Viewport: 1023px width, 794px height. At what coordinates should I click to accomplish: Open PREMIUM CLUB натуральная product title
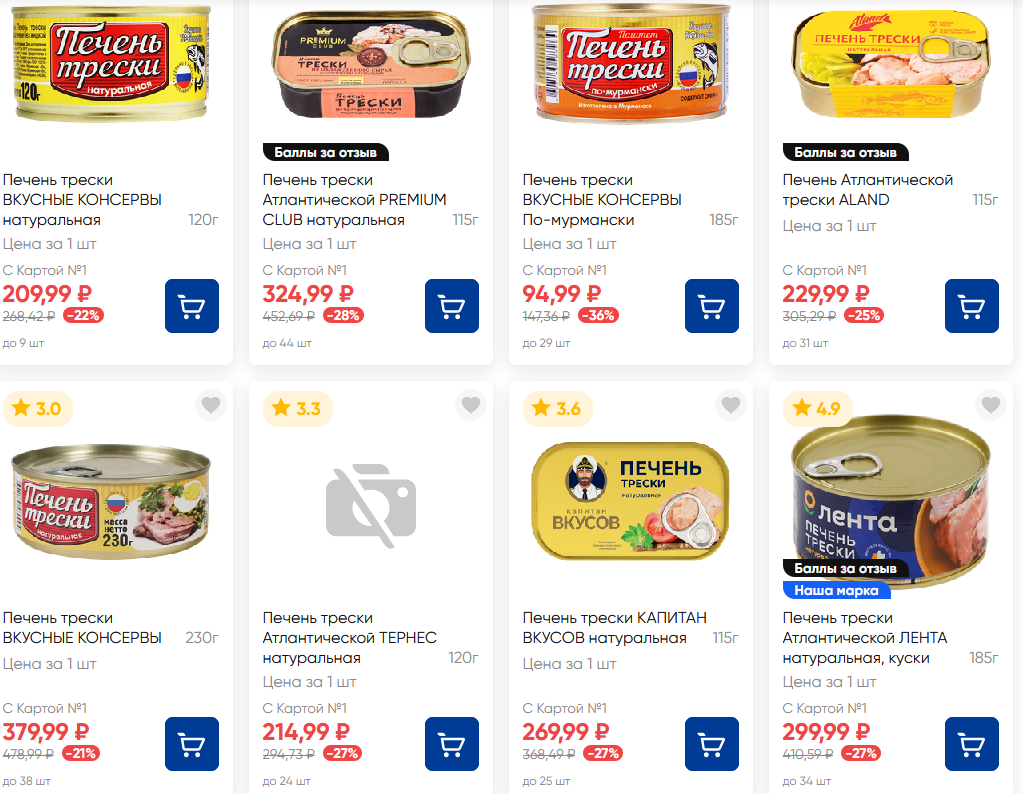[354, 200]
